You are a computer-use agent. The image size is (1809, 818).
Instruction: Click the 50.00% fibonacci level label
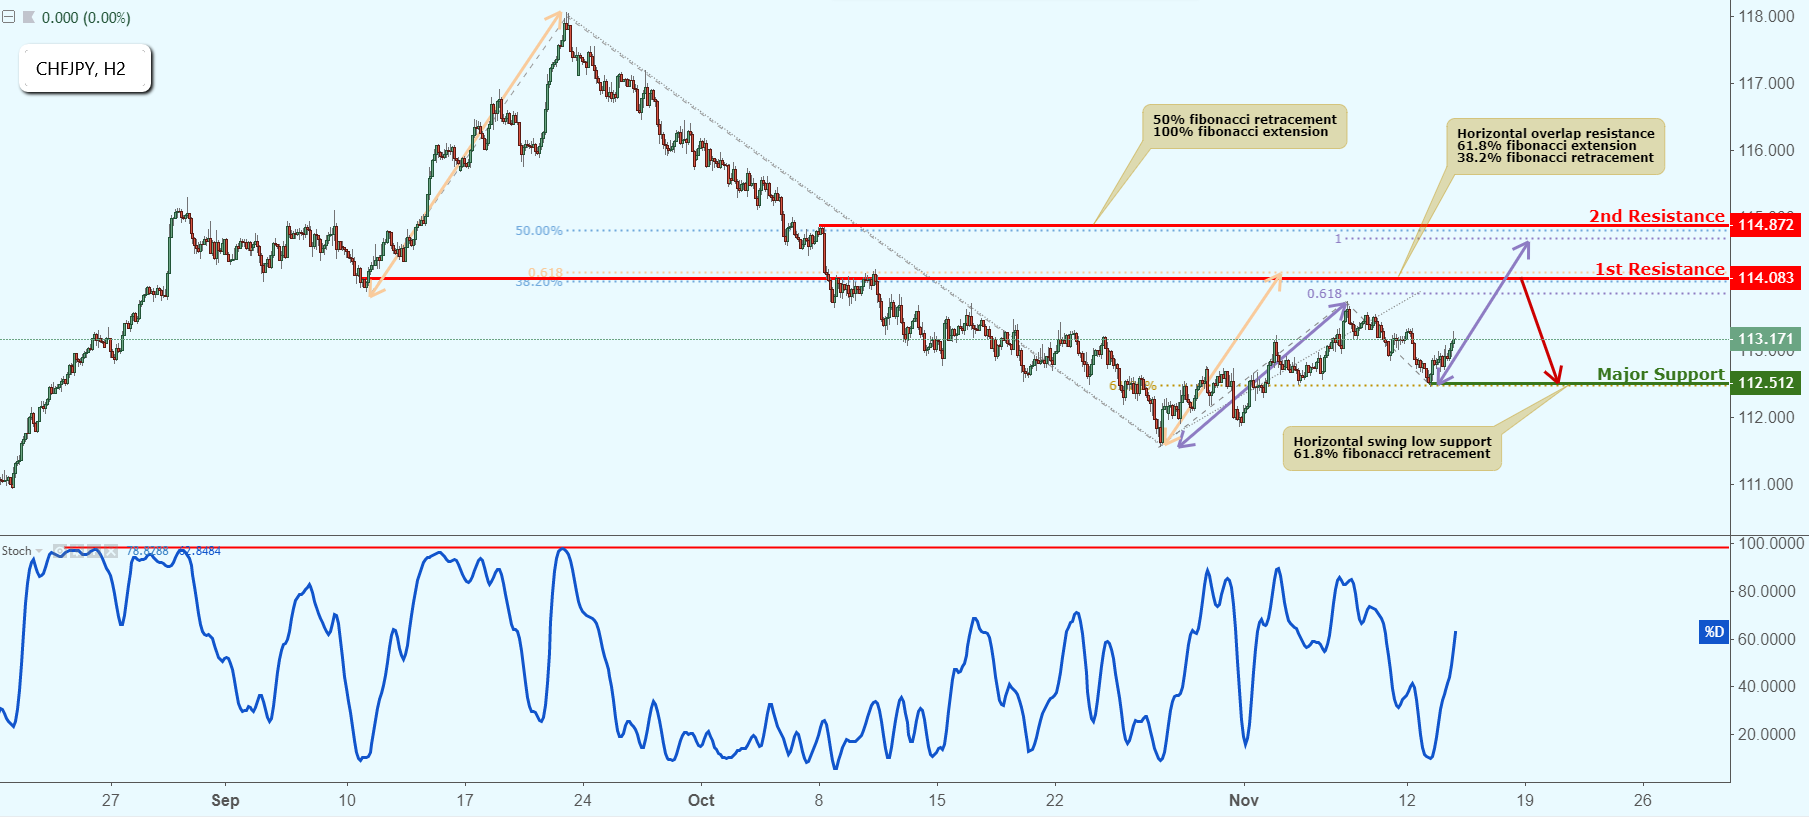[539, 231]
